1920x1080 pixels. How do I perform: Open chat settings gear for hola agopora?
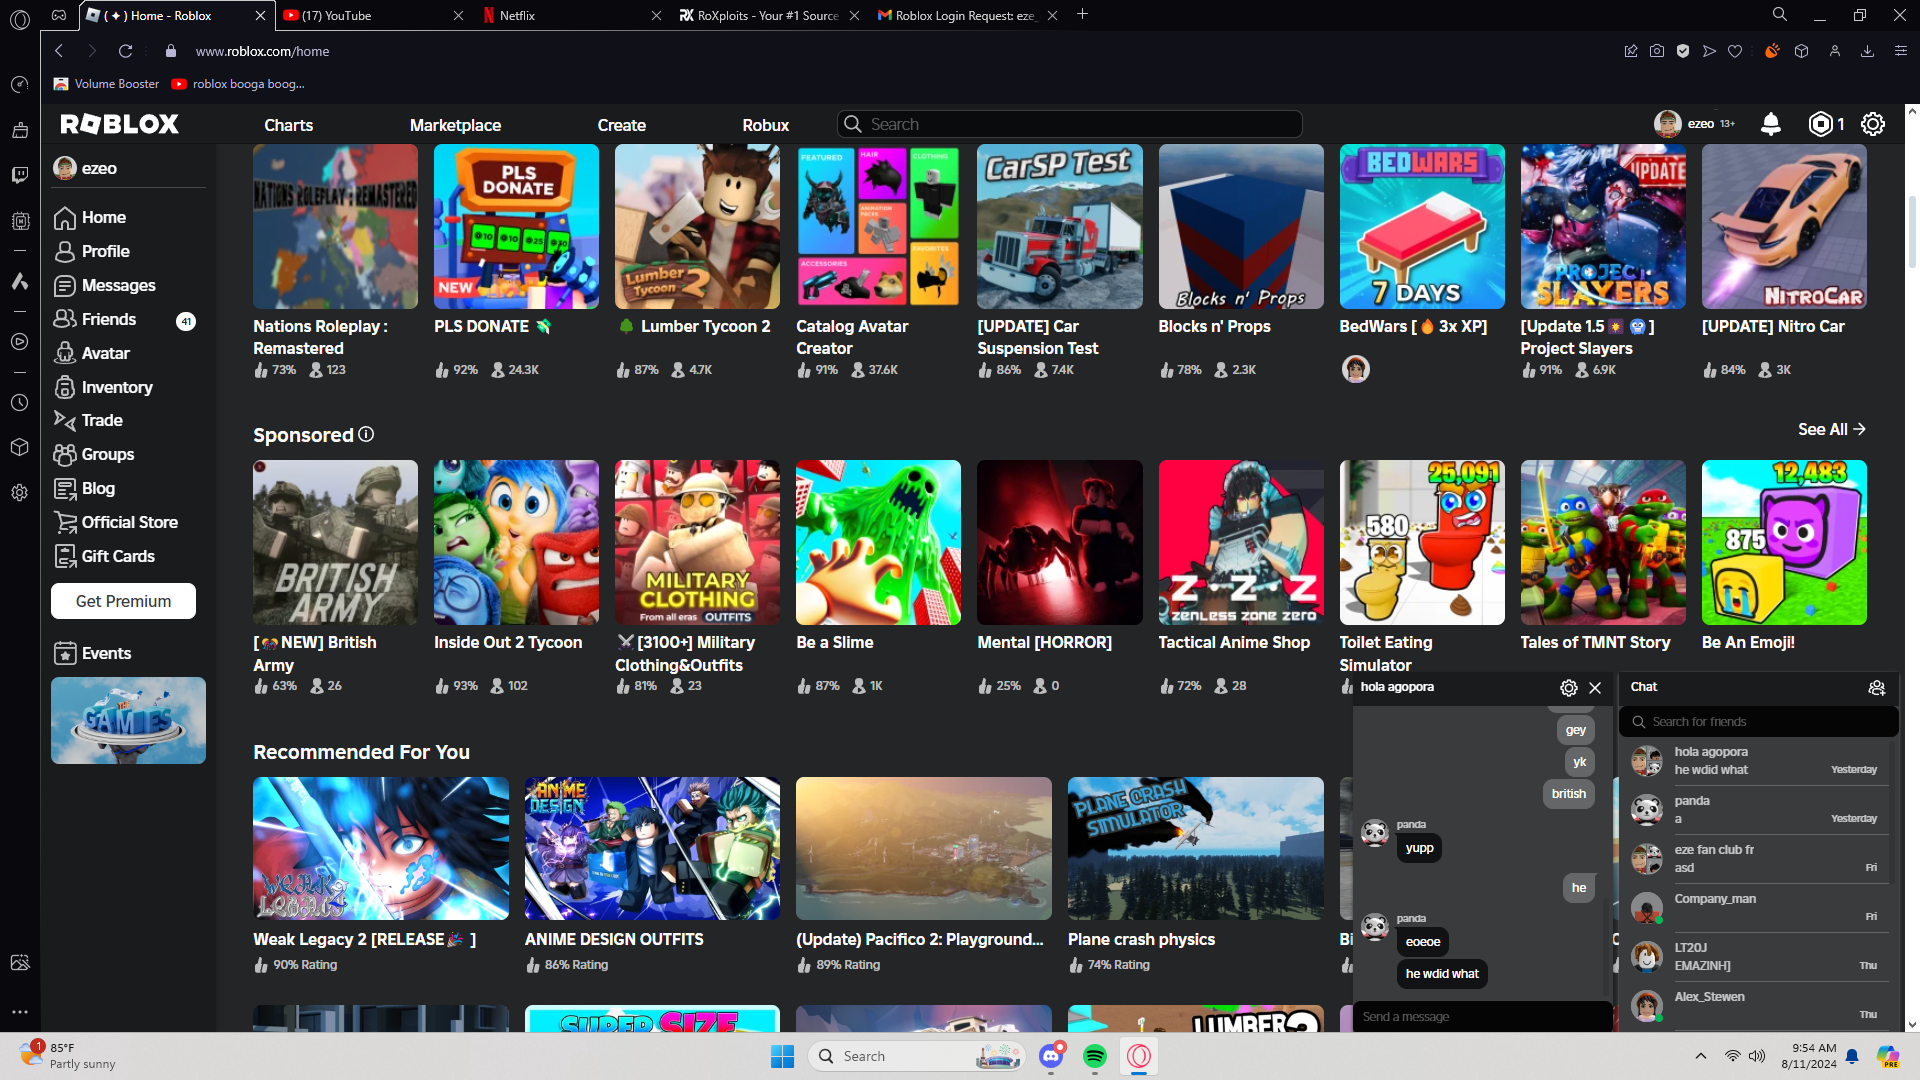pos(1568,688)
